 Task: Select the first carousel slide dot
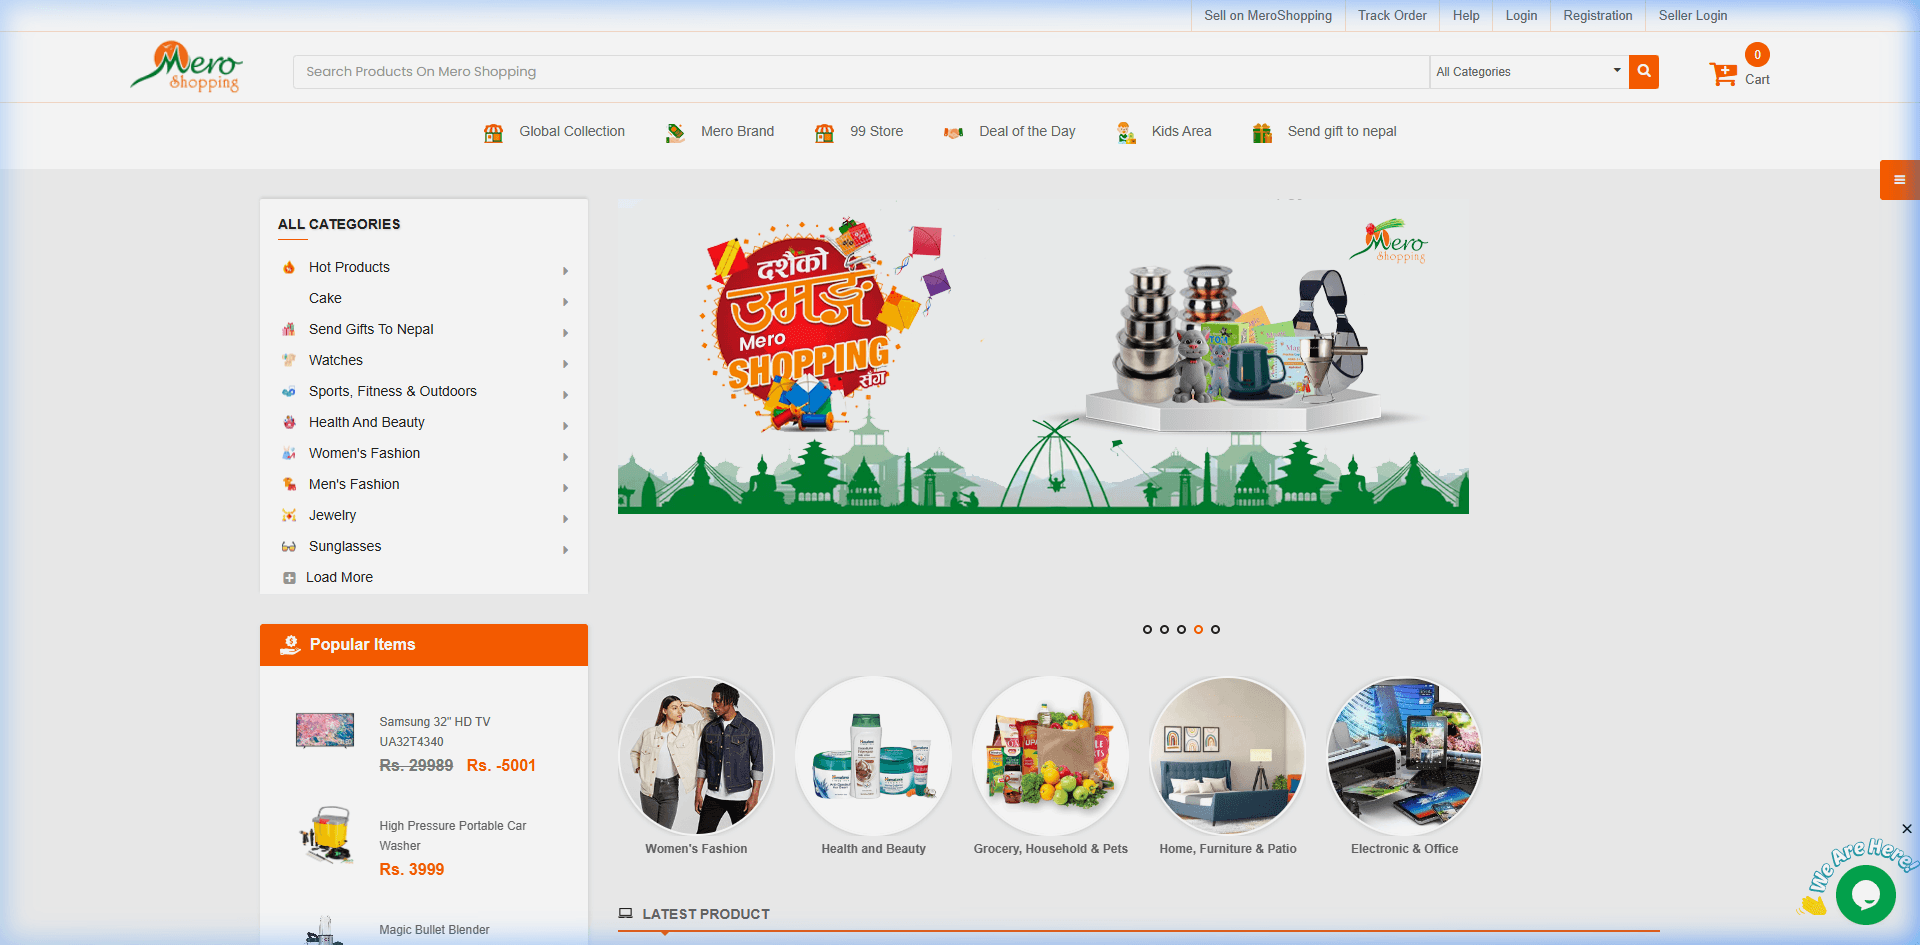click(1147, 630)
